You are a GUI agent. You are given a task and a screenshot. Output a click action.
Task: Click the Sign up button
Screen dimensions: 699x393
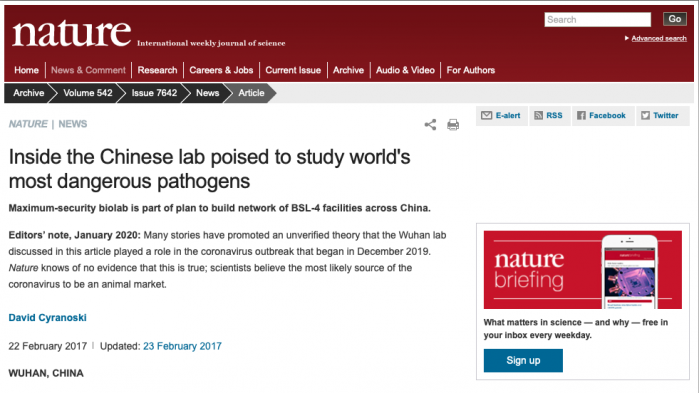[x=523, y=360]
